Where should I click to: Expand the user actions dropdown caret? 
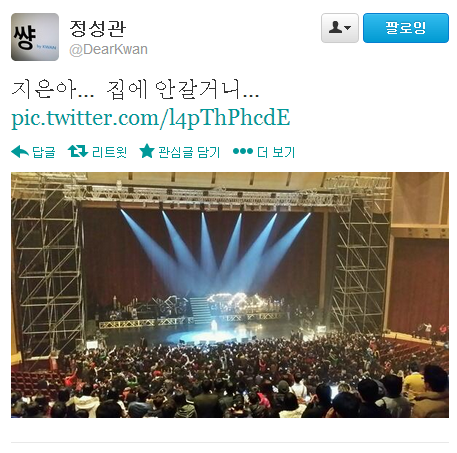click(x=347, y=28)
